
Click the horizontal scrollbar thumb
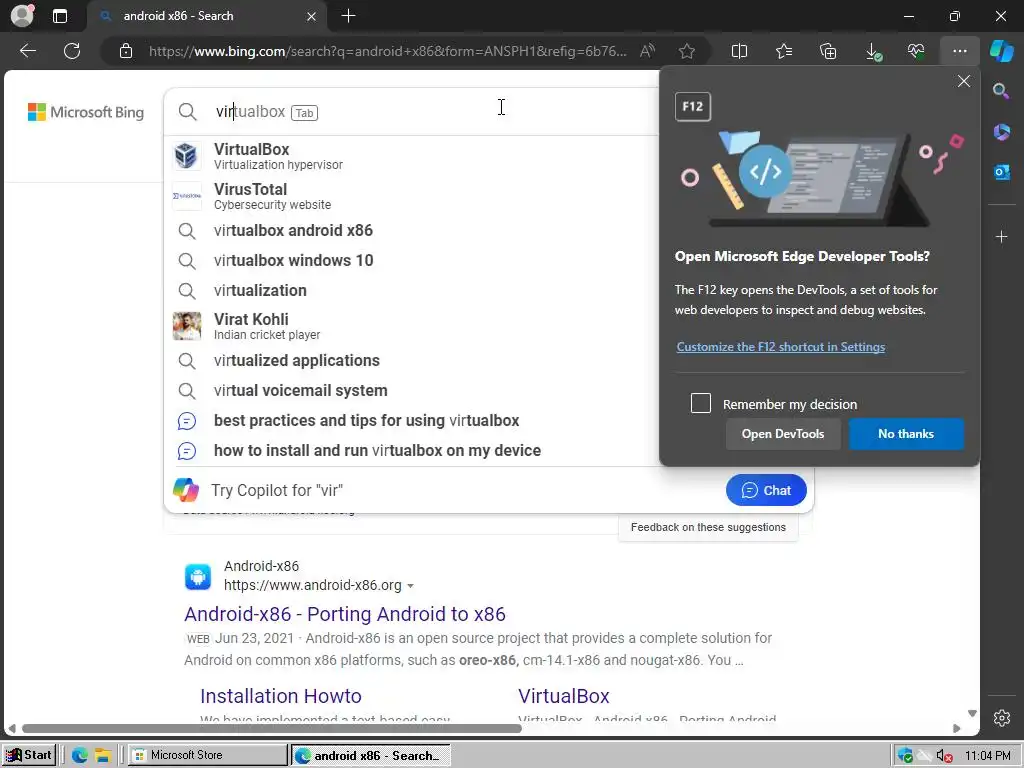pyautogui.click(x=272, y=728)
